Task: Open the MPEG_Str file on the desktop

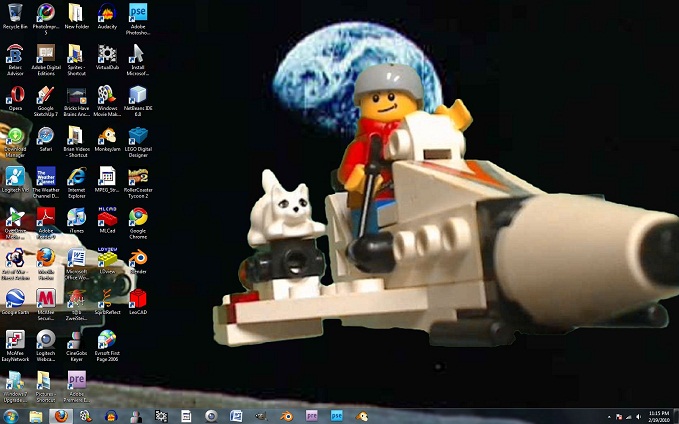Action: [107, 180]
